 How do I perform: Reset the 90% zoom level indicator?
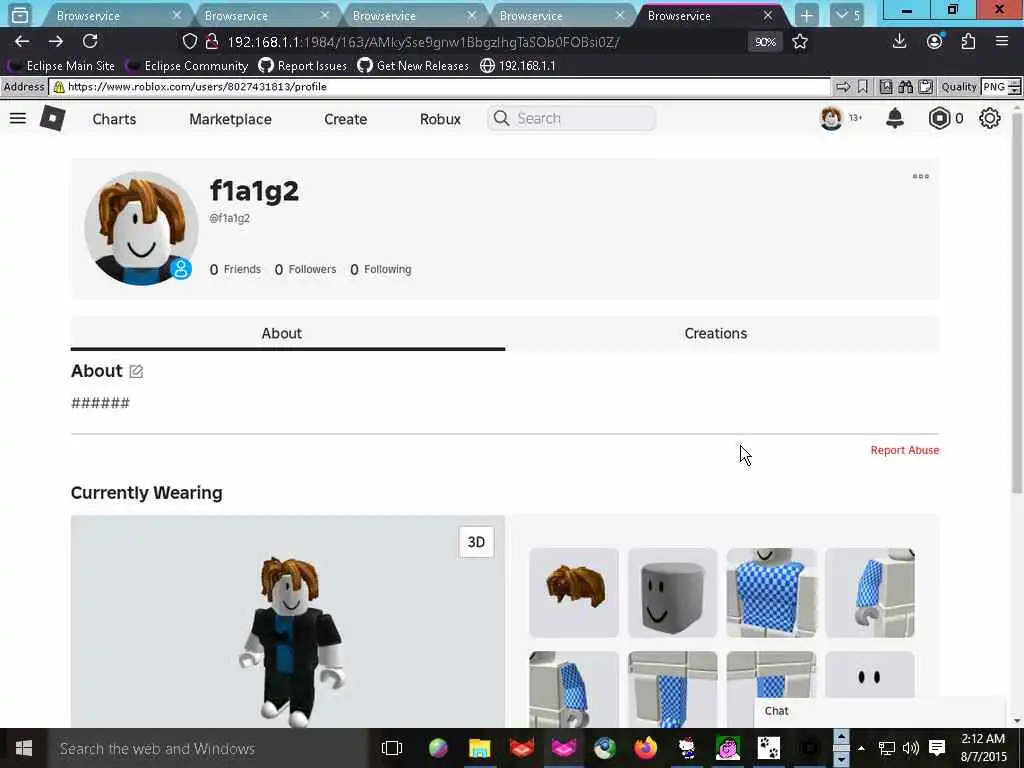(765, 42)
